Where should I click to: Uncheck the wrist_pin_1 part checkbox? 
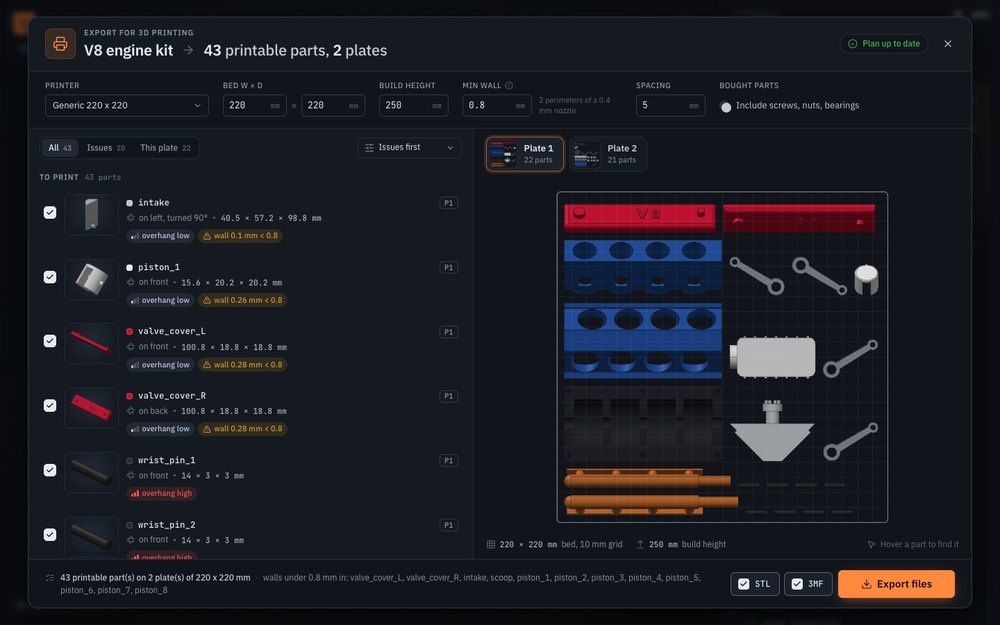click(x=50, y=470)
